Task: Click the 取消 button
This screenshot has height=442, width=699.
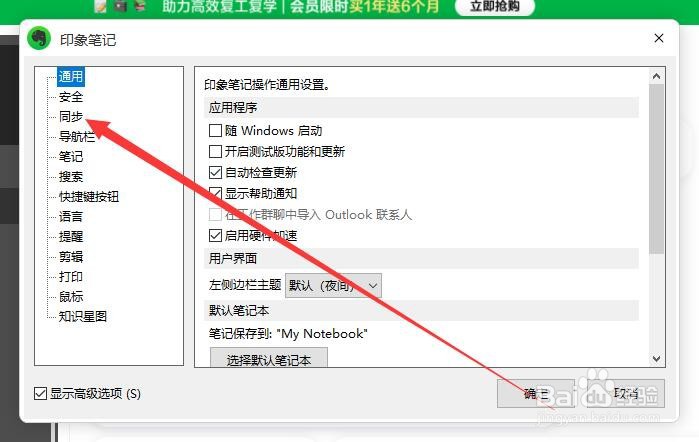Action: (x=626, y=393)
